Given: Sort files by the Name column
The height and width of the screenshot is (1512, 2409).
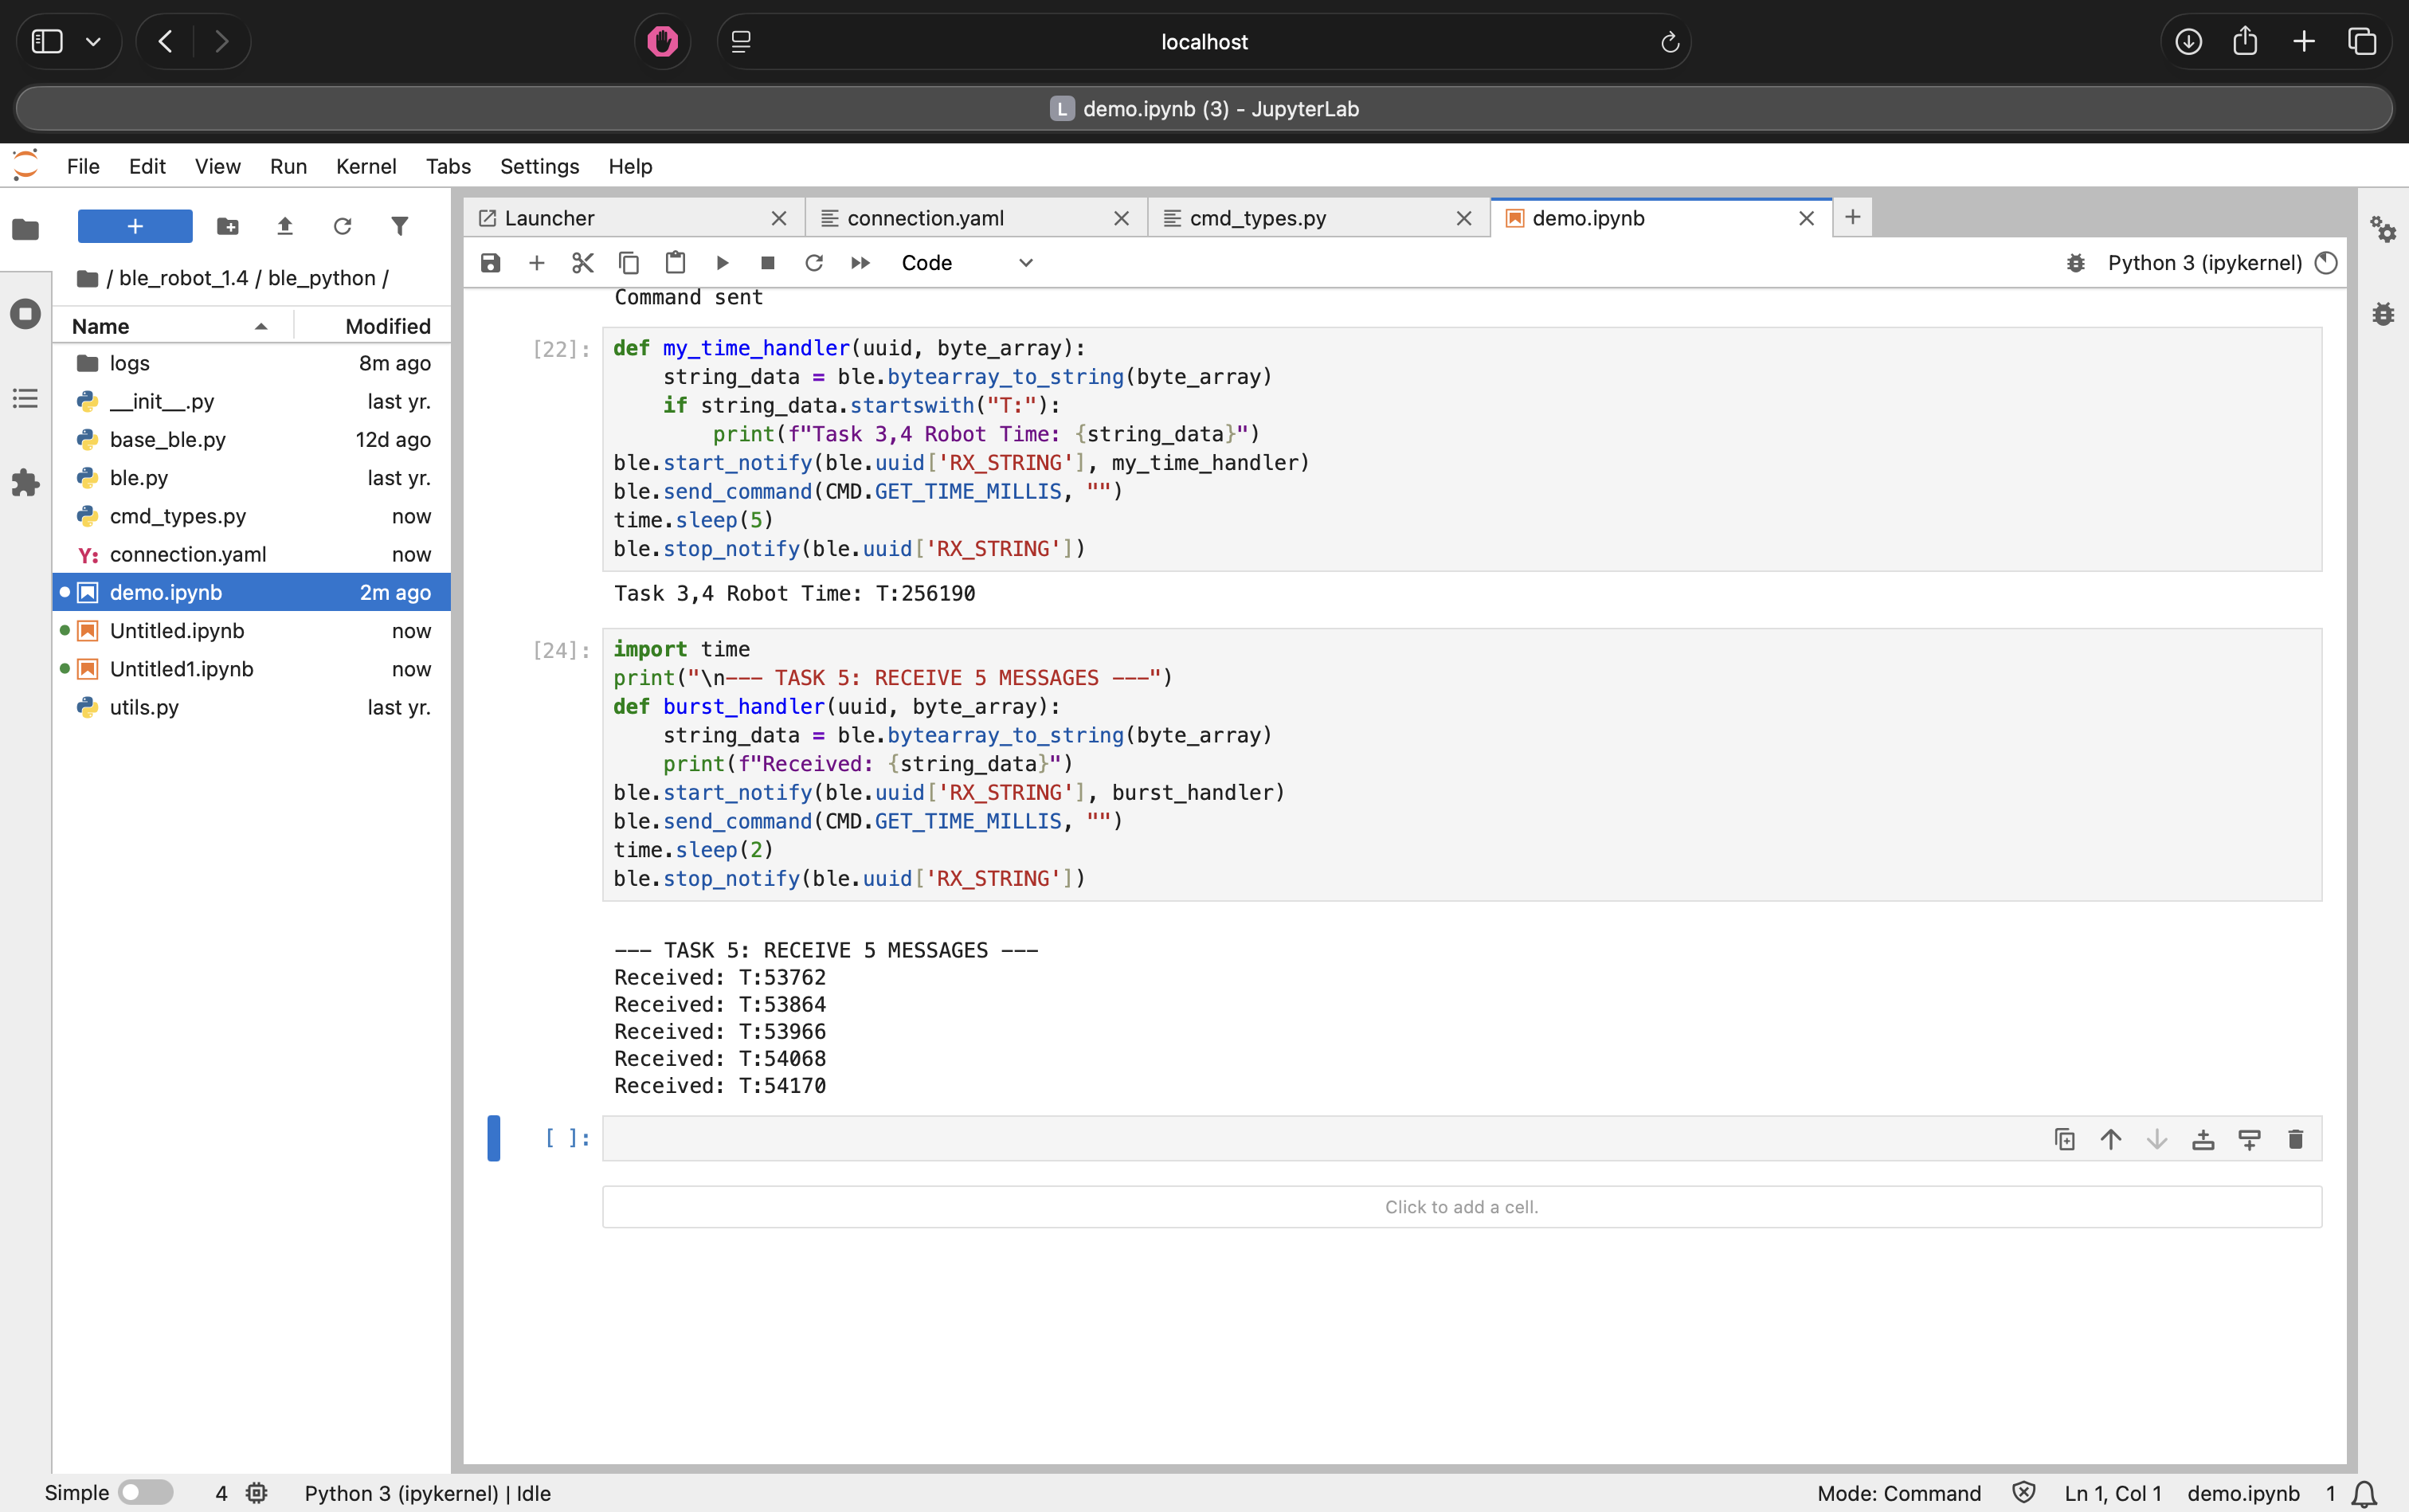Looking at the screenshot, I should click(101, 325).
